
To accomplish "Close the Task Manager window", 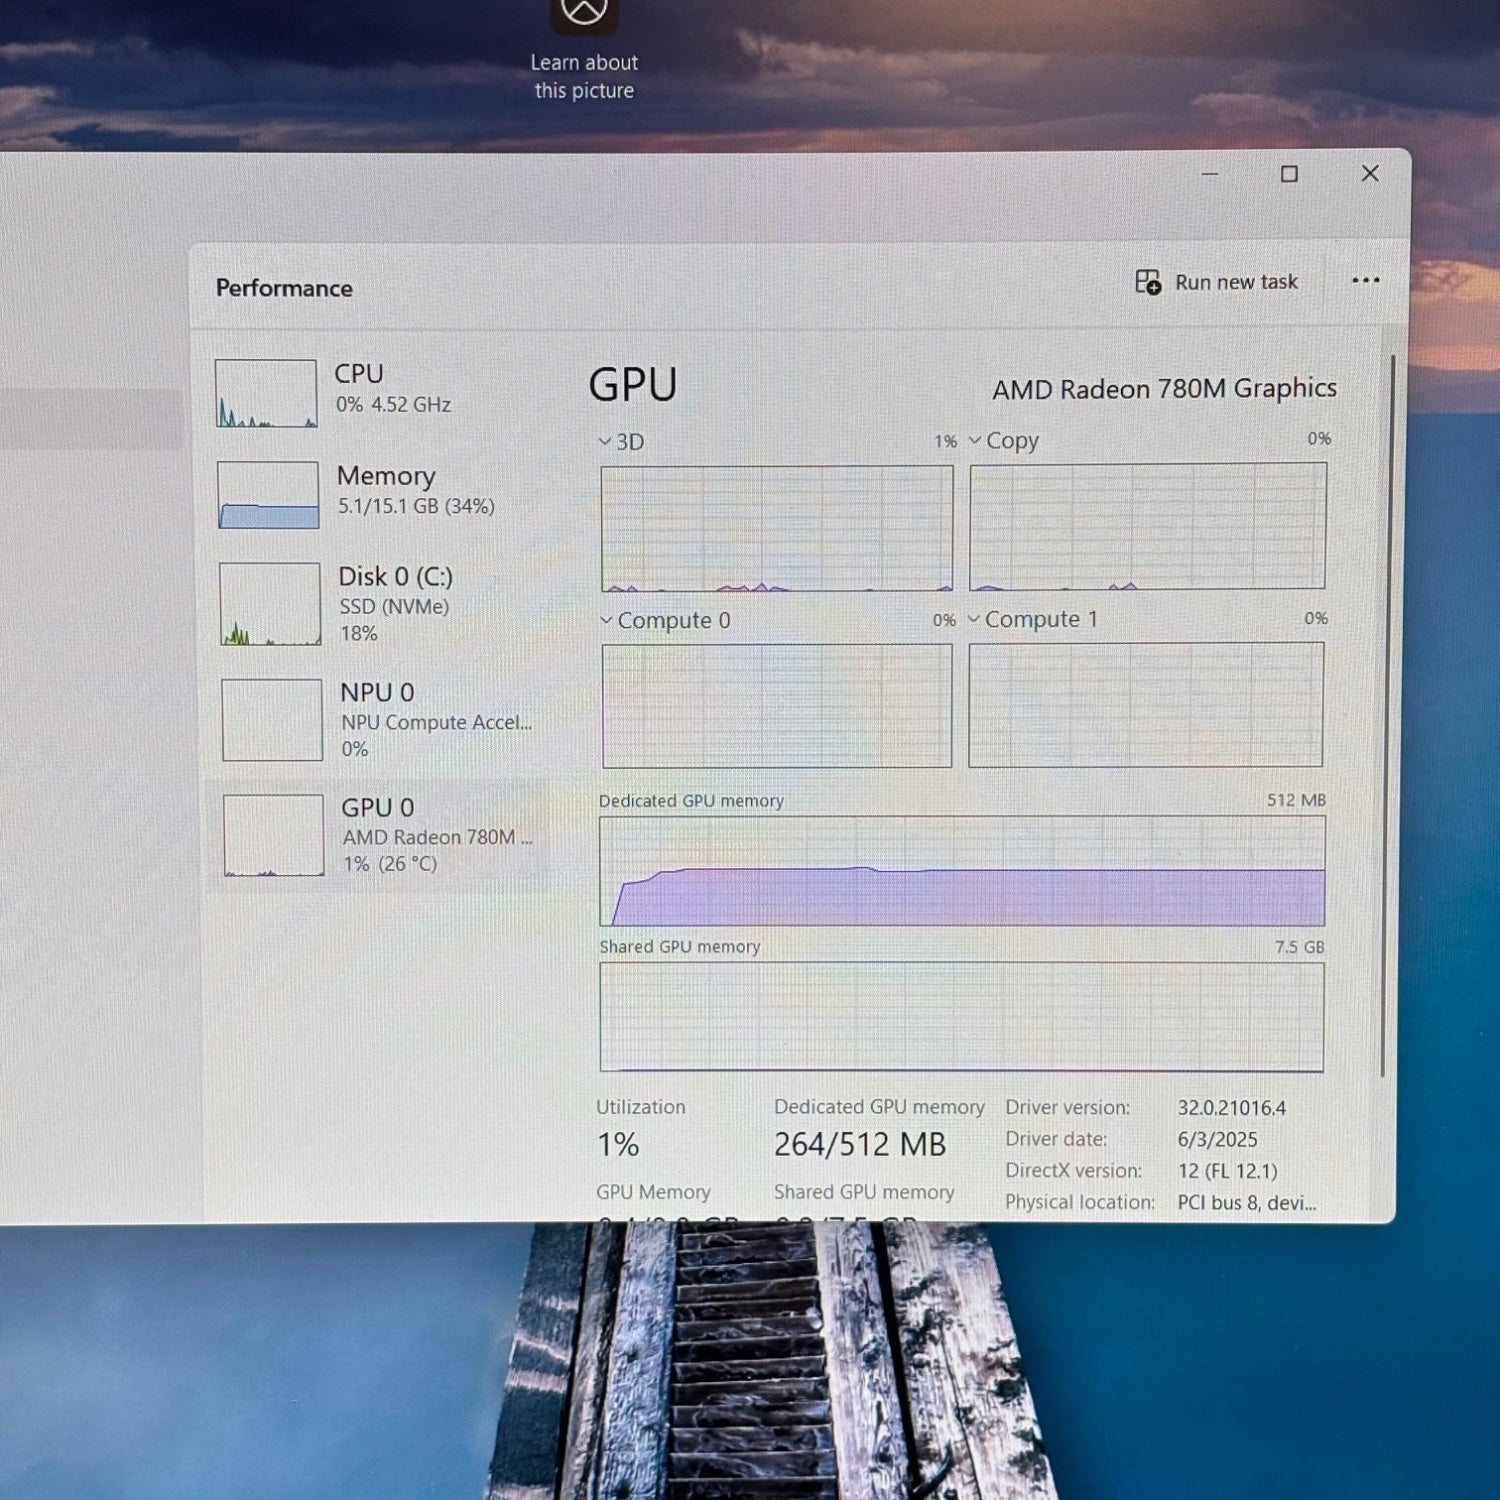I will (1370, 173).
